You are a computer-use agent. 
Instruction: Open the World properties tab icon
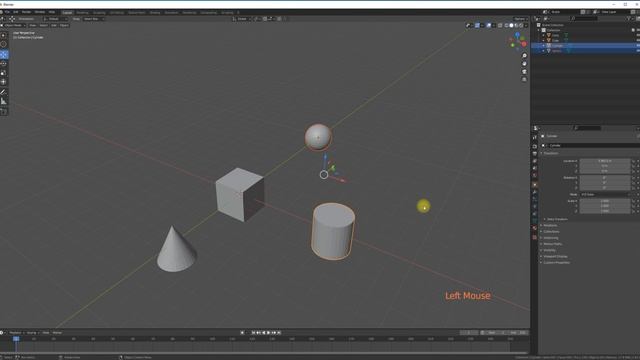535,176
